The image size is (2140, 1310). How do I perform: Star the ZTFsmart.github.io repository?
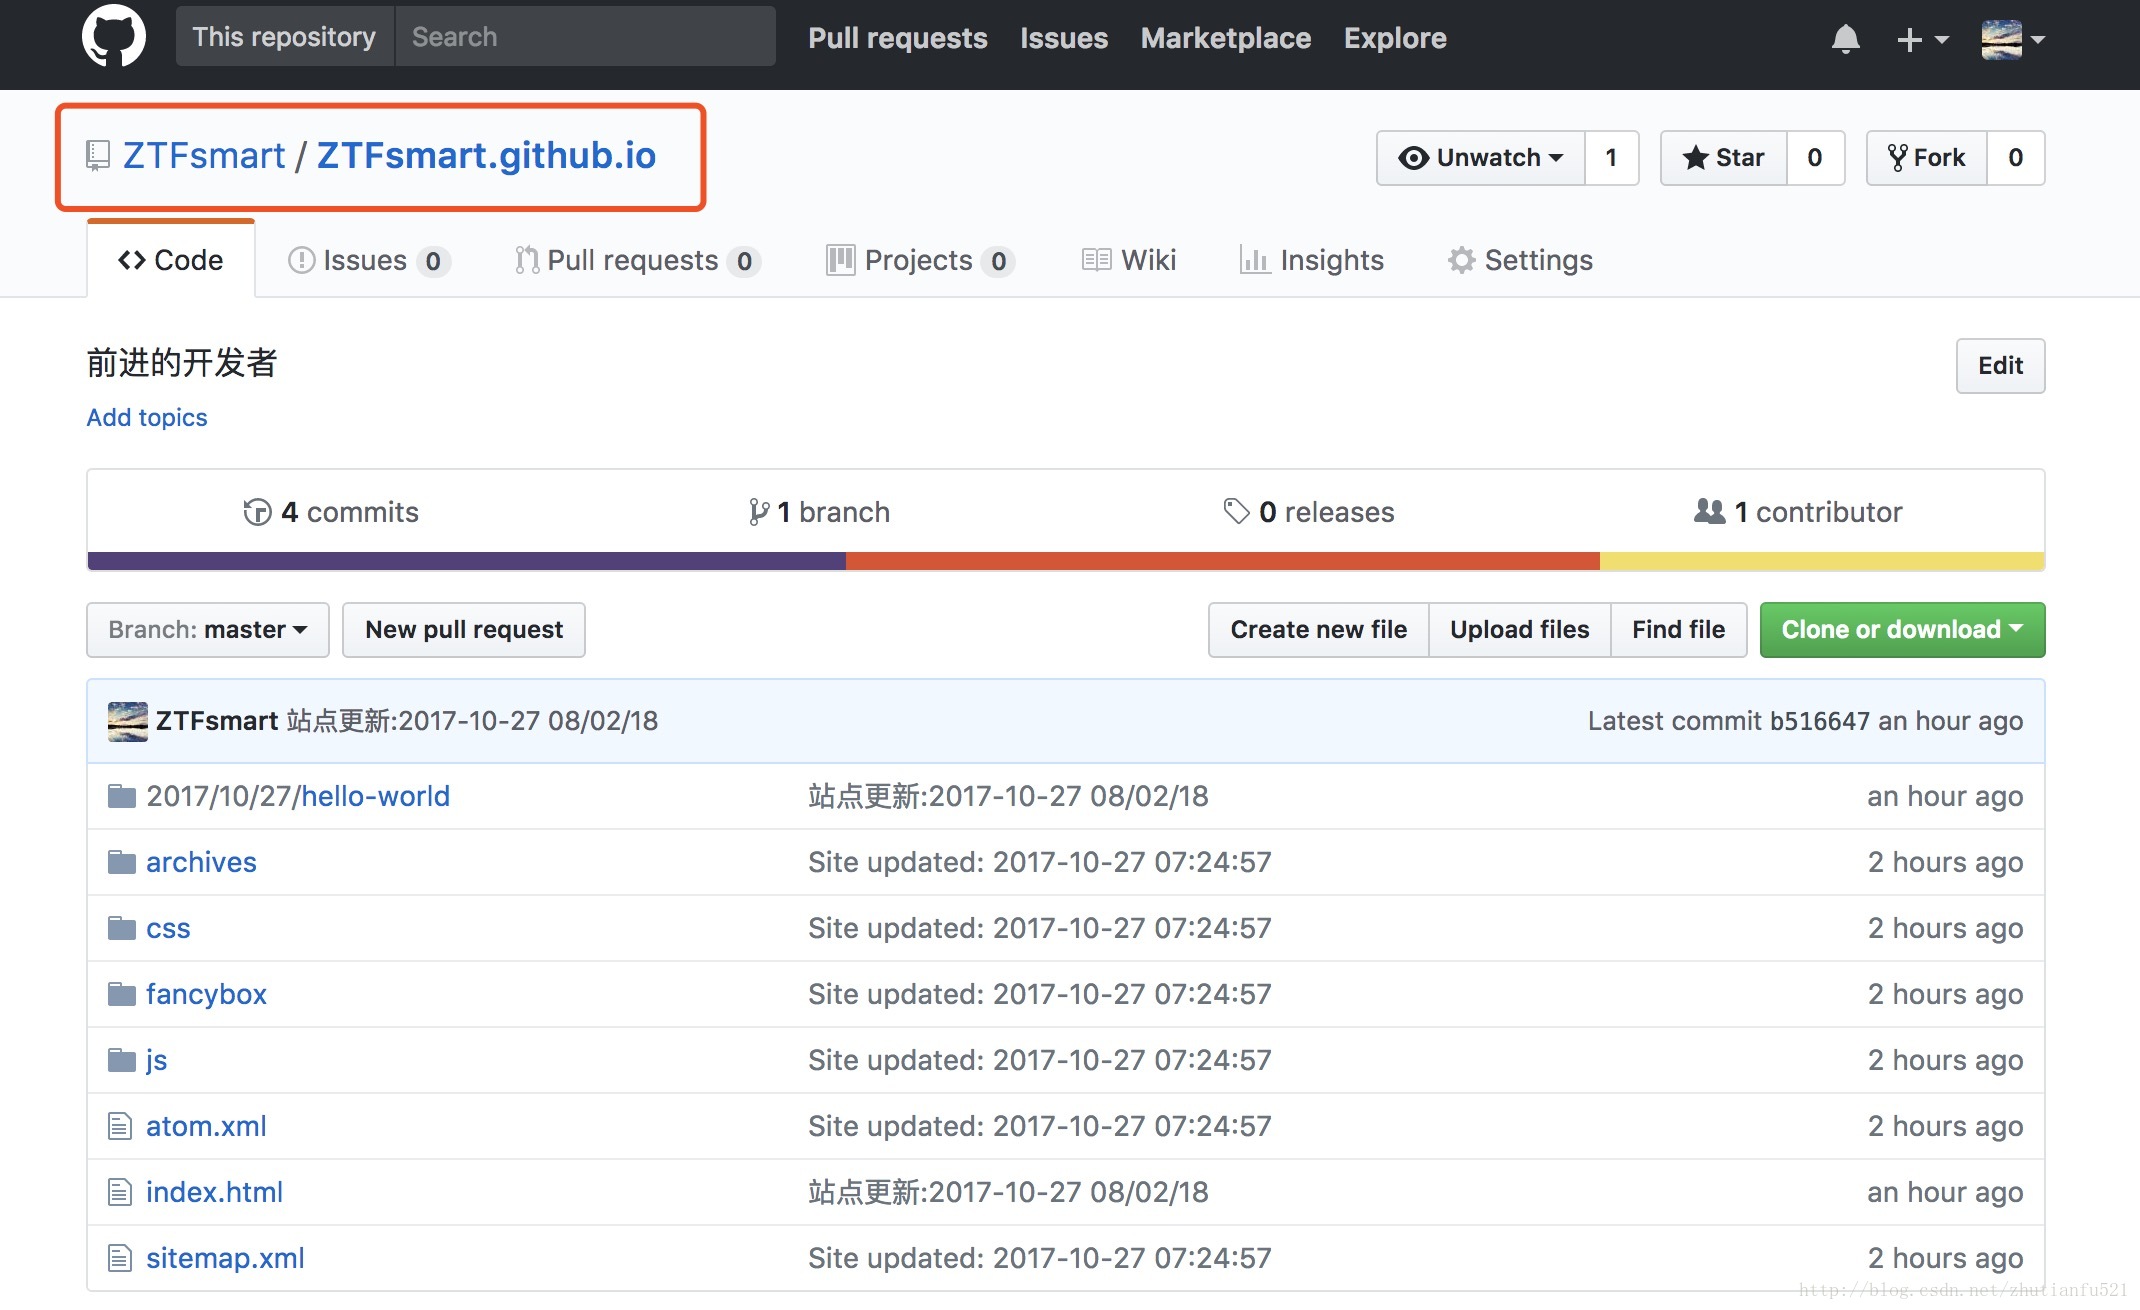point(1724,158)
